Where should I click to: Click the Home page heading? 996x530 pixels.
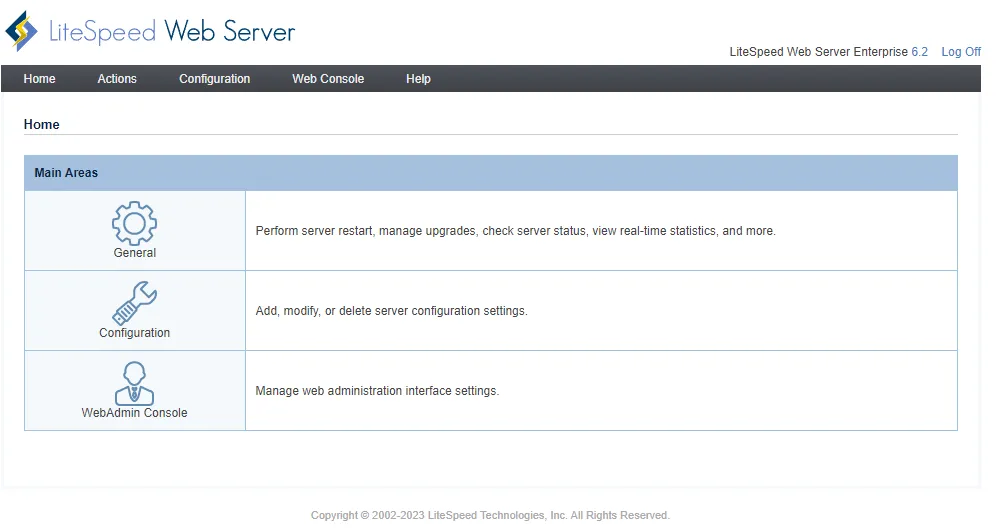[x=41, y=125]
